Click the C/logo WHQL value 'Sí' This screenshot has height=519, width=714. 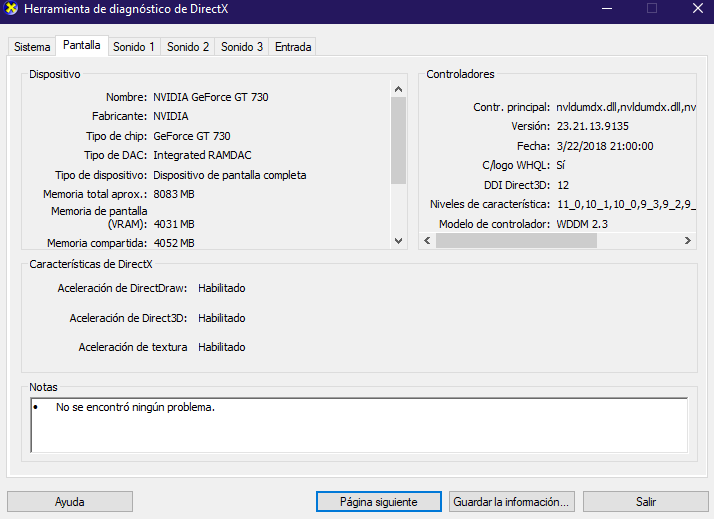click(x=561, y=165)
